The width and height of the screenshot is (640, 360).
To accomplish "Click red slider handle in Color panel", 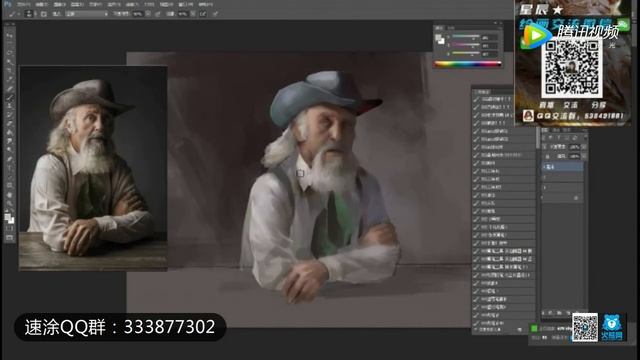I will pyautogui.click(x=474, y=38).
